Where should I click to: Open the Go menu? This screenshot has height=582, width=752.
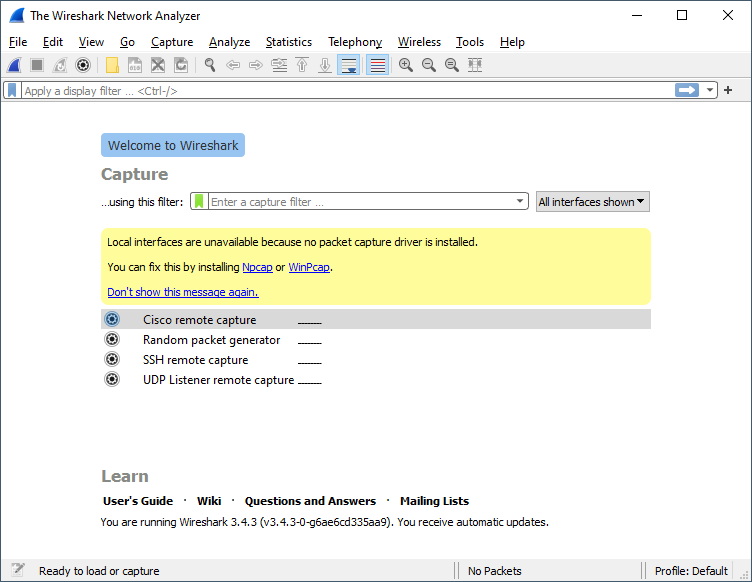point(127,42)
